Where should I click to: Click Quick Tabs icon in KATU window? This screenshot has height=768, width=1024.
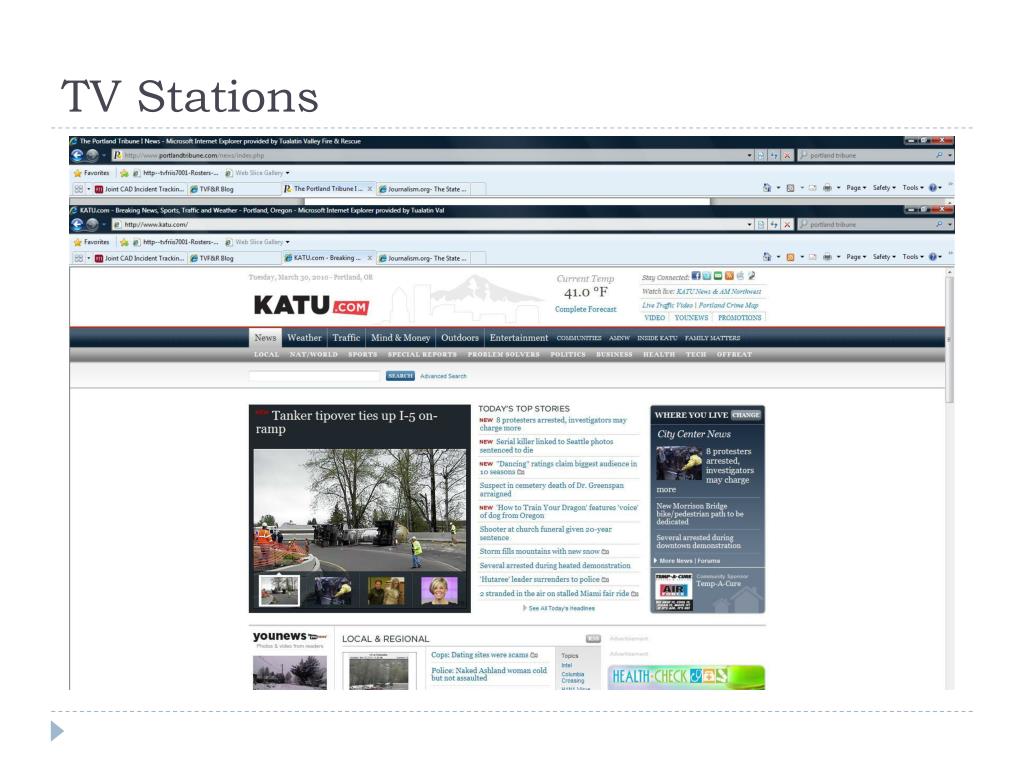tap(78, 258)
